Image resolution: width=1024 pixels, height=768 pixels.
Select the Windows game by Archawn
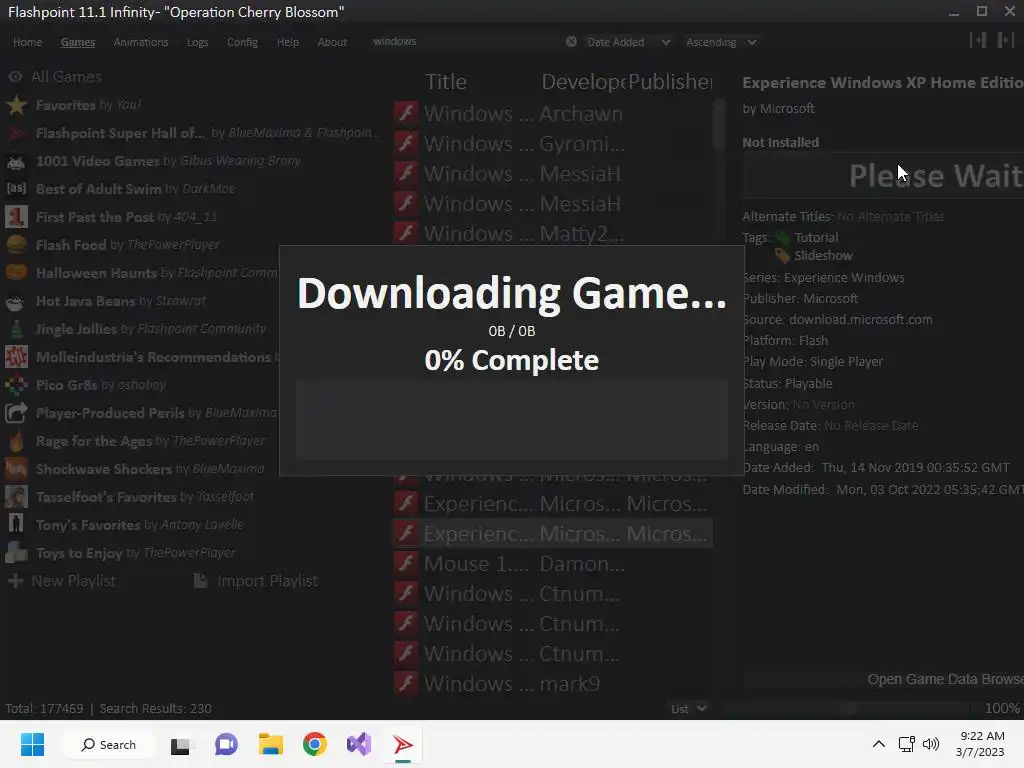coord(552,114)
